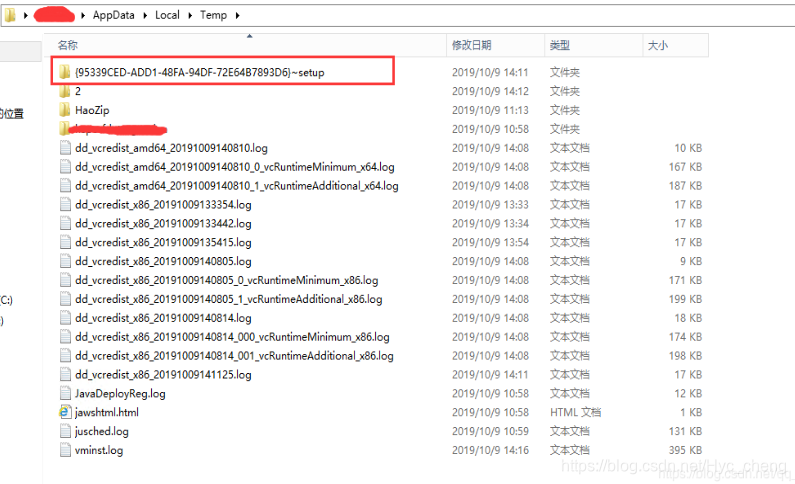Expand the arrow after the Temp breadcrumb
This screenshot has width=795, height=484.
coord(237,15)
